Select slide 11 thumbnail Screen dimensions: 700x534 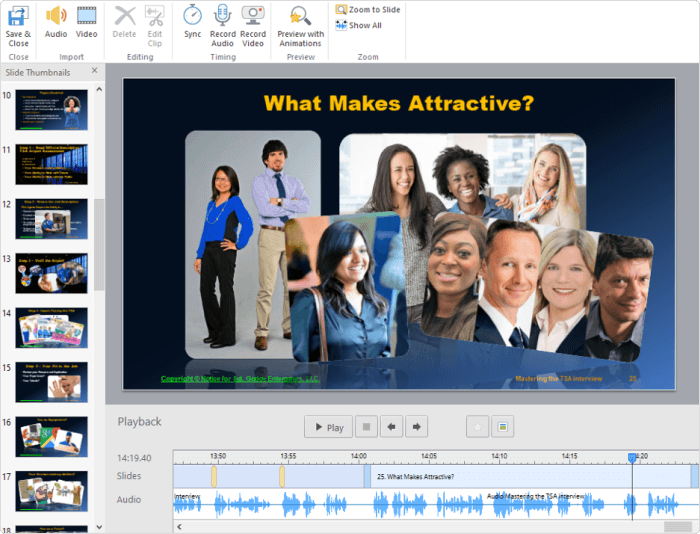click(51, 164)
